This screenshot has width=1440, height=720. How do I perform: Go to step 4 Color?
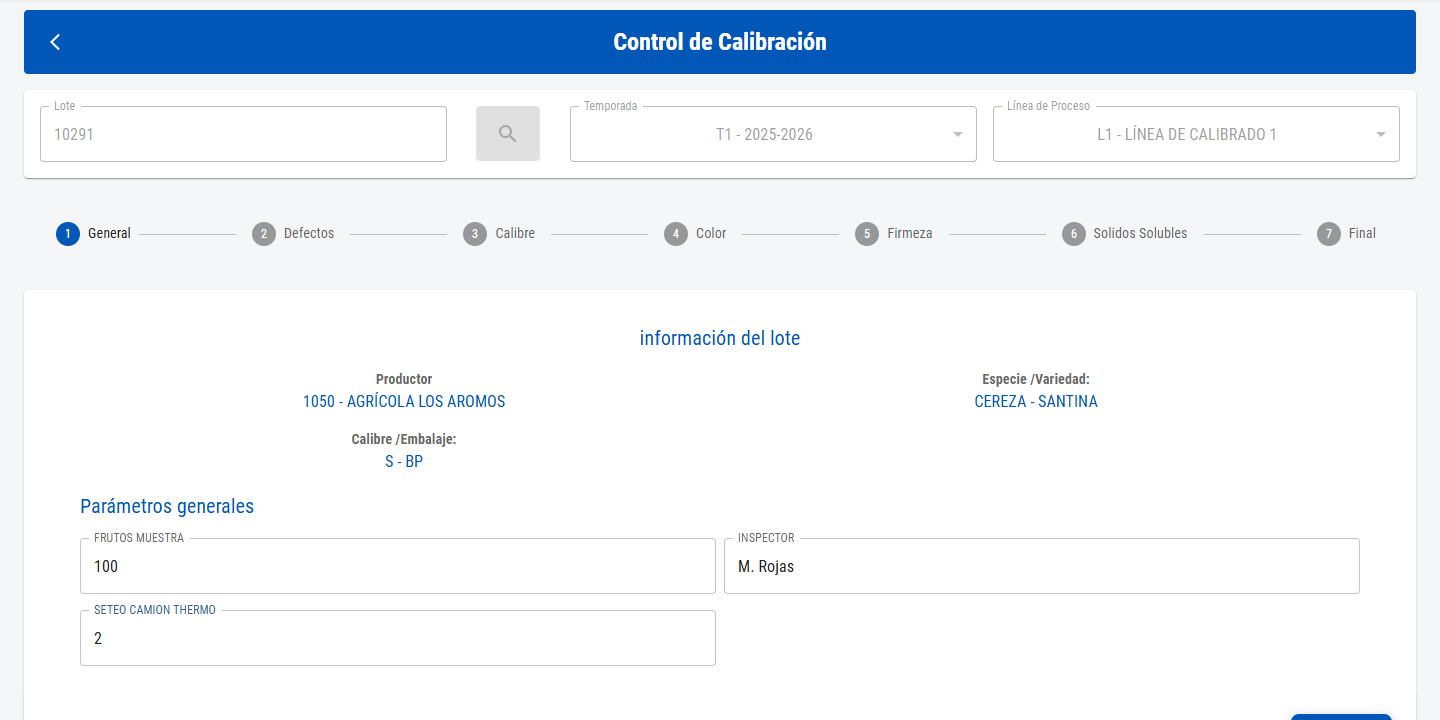pyautogui.click(x=696, y=234)
